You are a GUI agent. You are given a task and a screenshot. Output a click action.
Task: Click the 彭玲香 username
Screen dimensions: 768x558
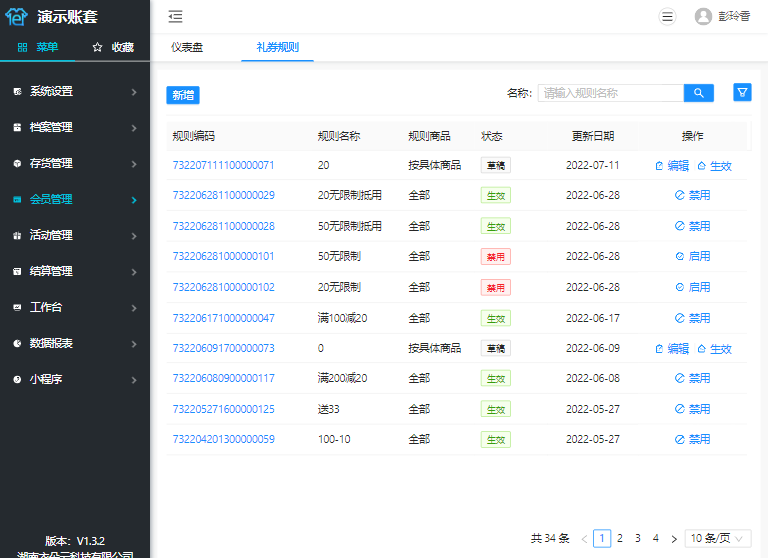734,17
